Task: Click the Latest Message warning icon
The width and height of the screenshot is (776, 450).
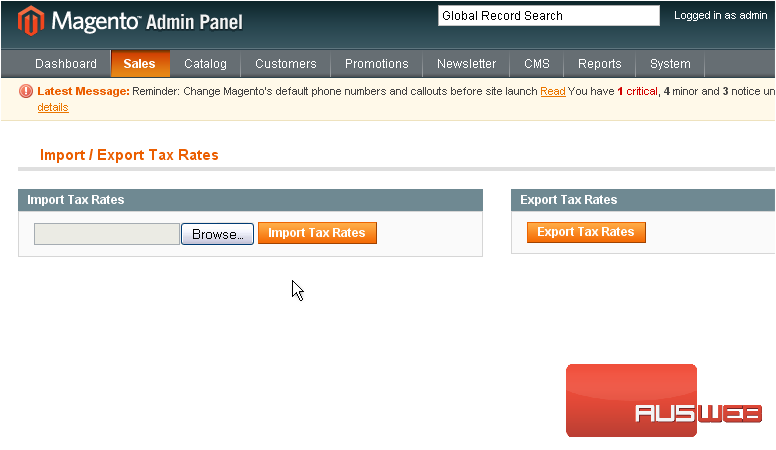Action: (26, 91)
